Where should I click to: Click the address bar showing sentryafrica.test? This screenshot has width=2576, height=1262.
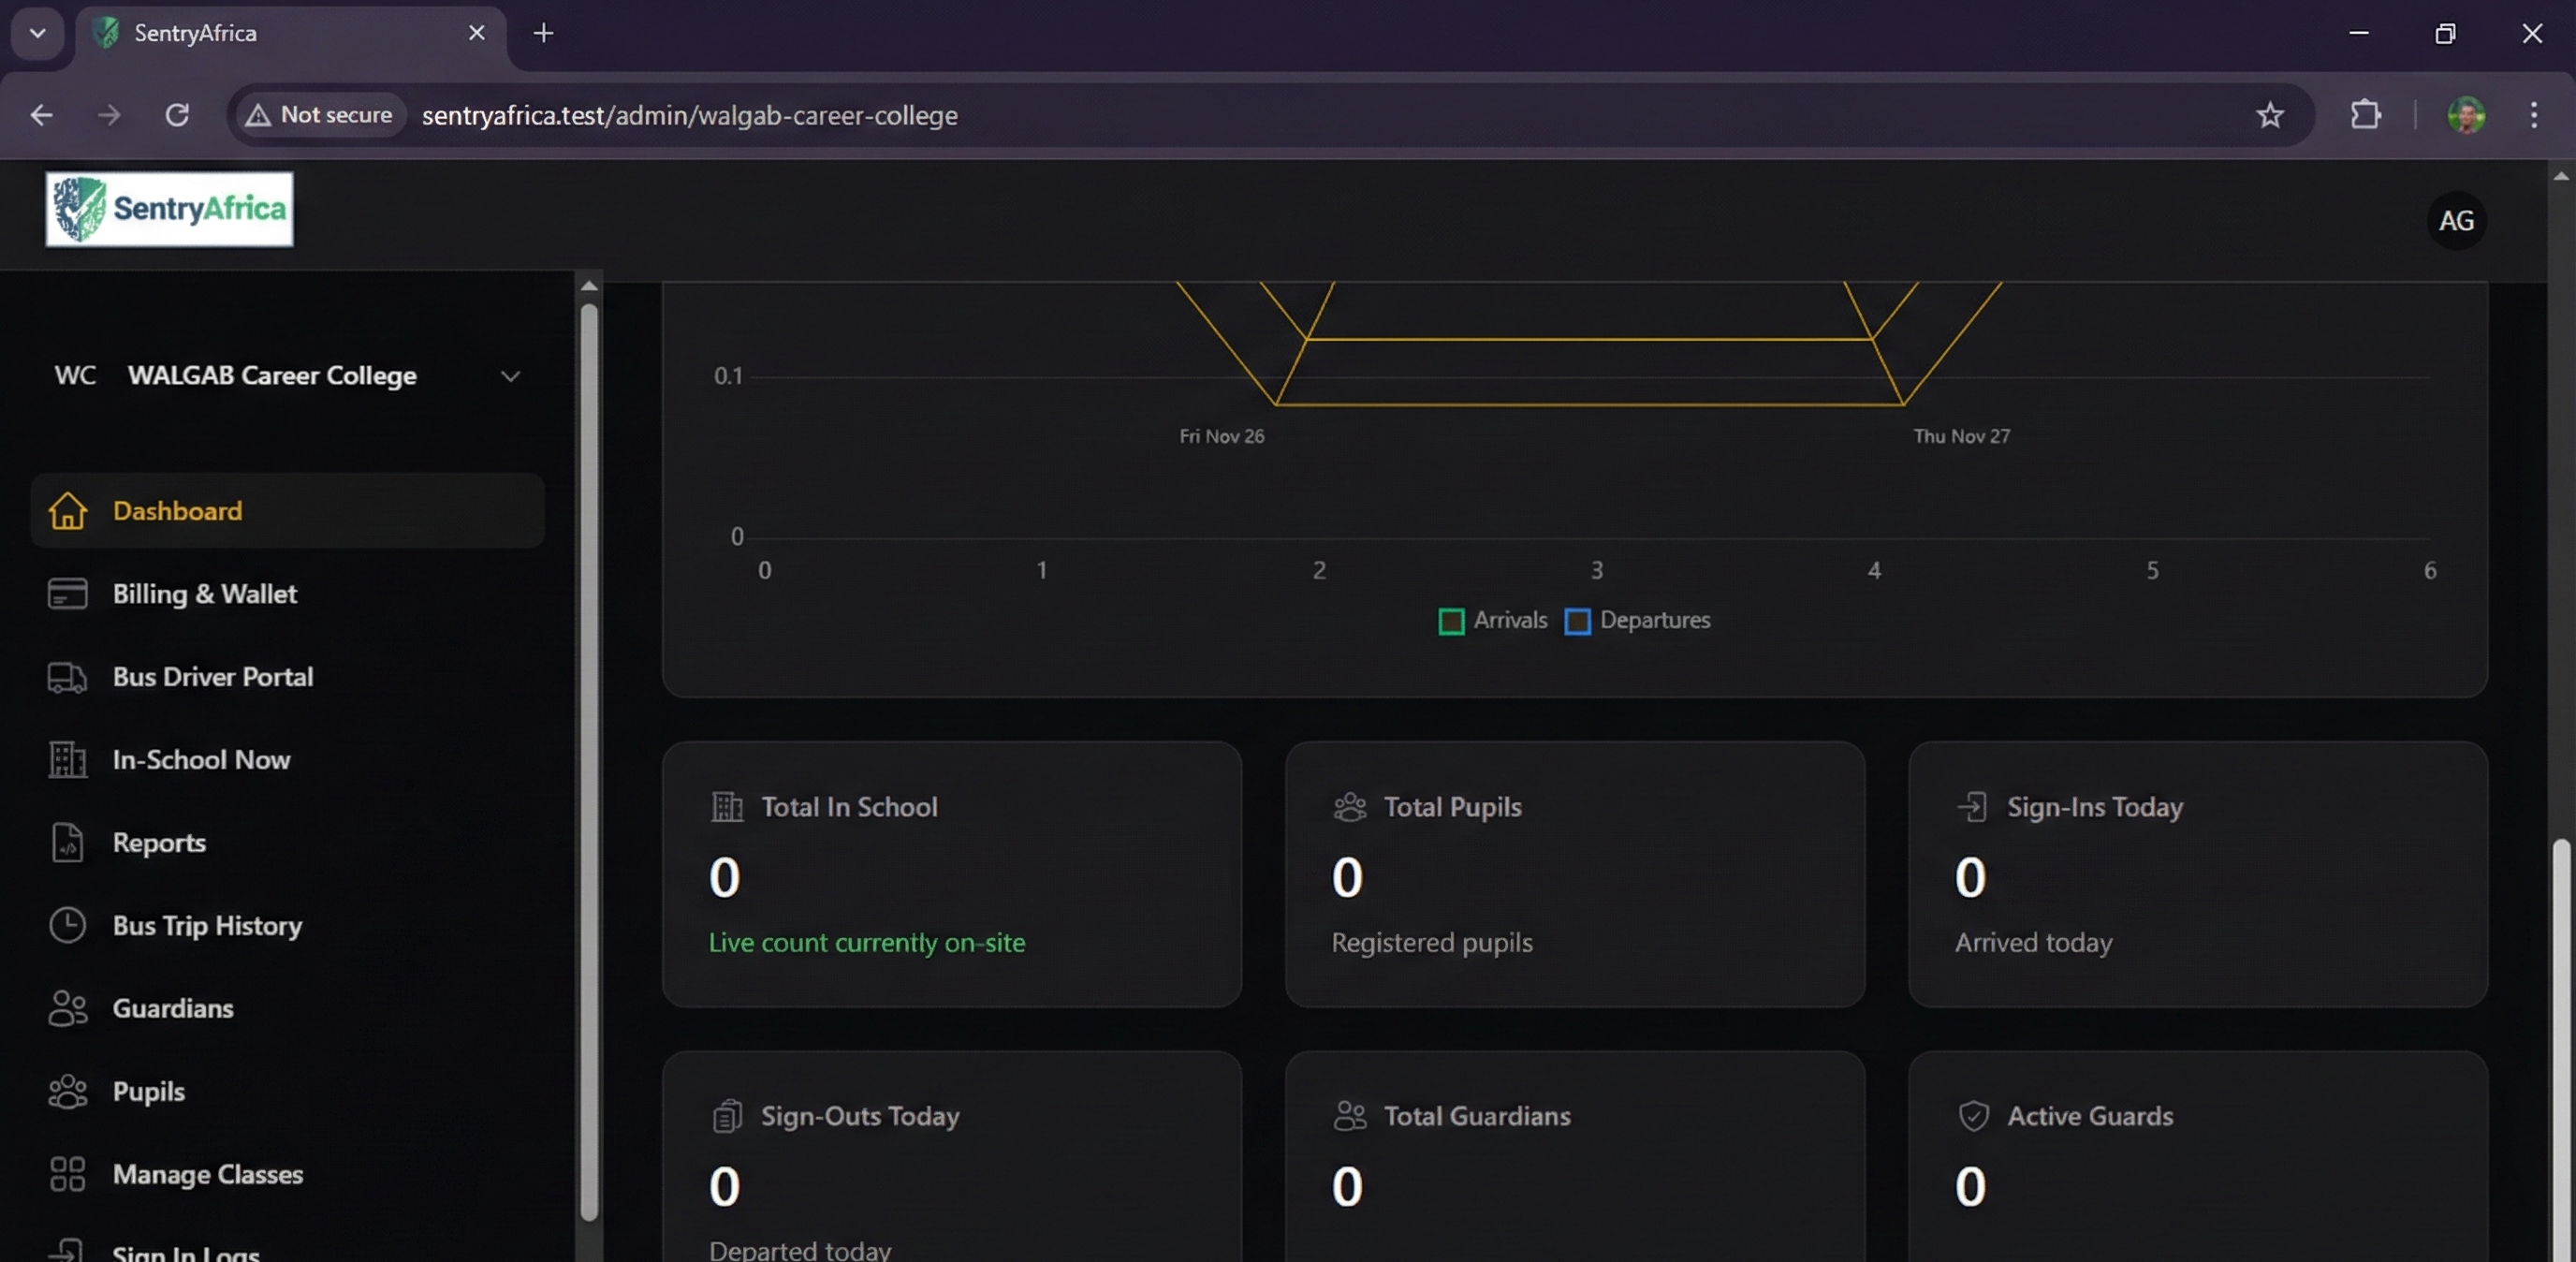click(688, 115)
